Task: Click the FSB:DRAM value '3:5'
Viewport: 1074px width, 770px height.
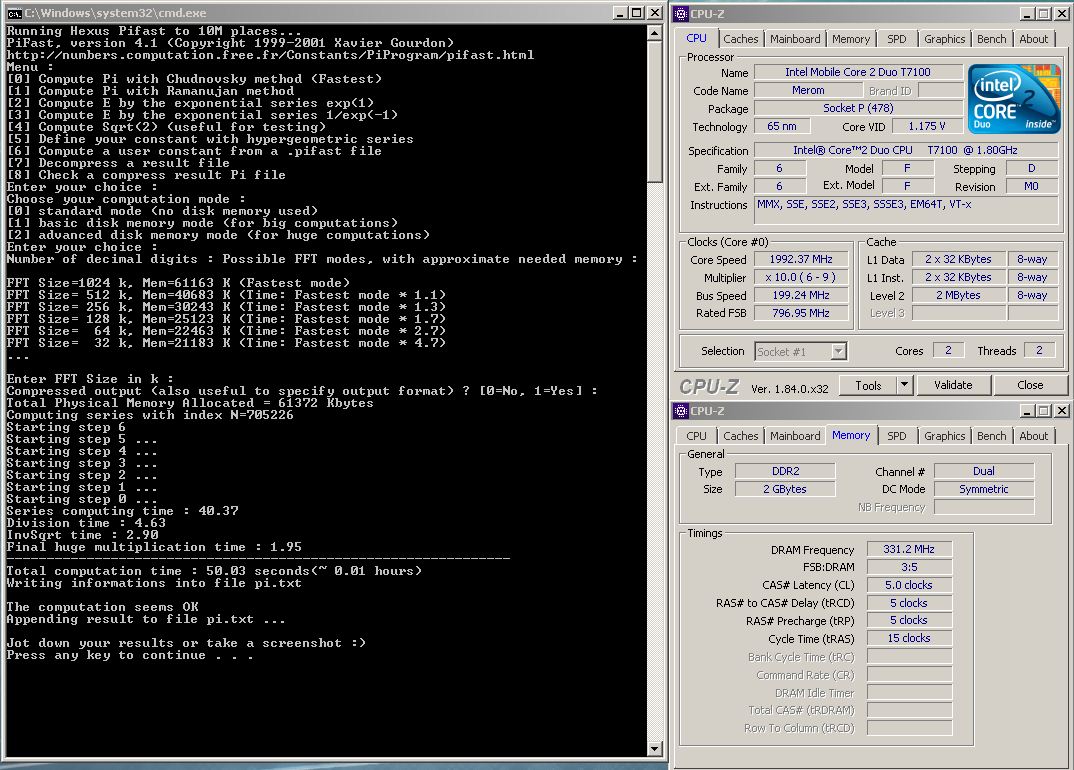Action: 909,567
